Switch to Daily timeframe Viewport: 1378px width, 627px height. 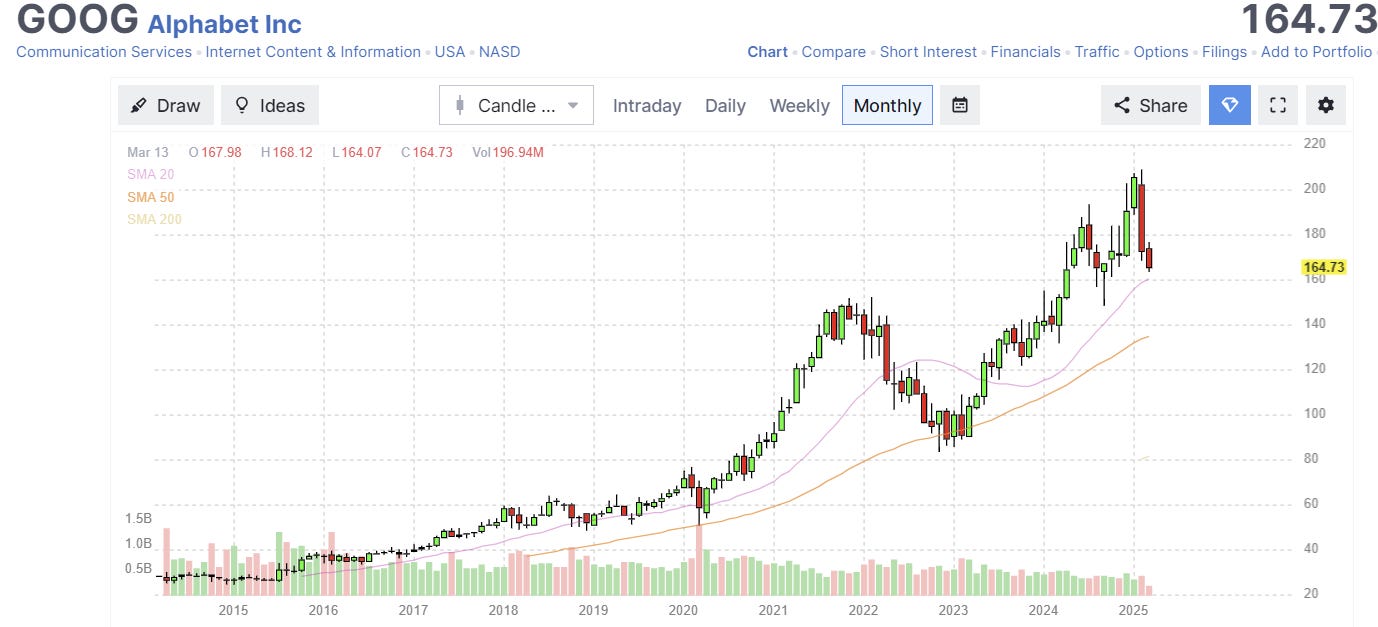[x=725, y=105]
